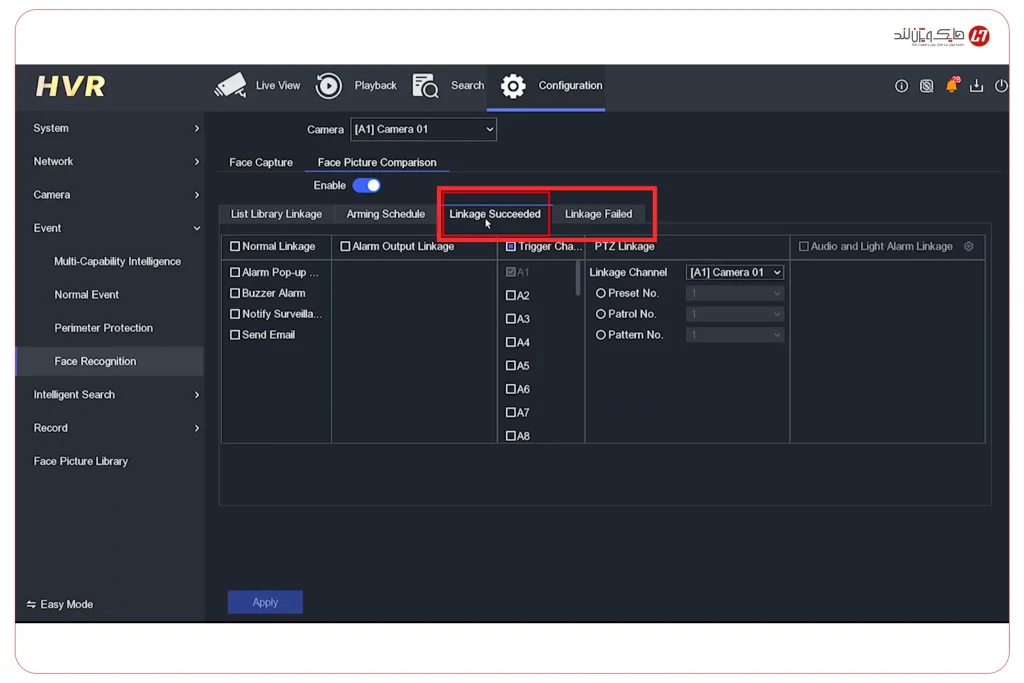Check the Buzzer Alarm checkbox
This screenshot has height=683, width=1024.
coord(235,293)
